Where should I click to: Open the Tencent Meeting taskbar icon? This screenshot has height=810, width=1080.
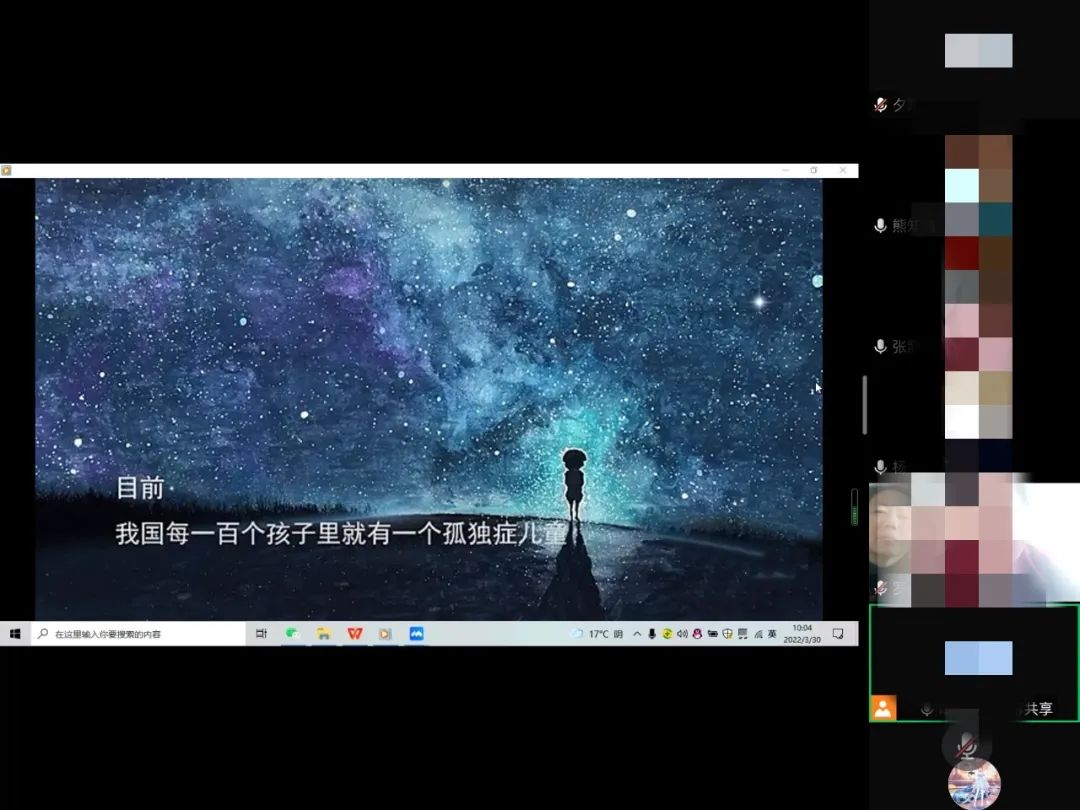417,634
